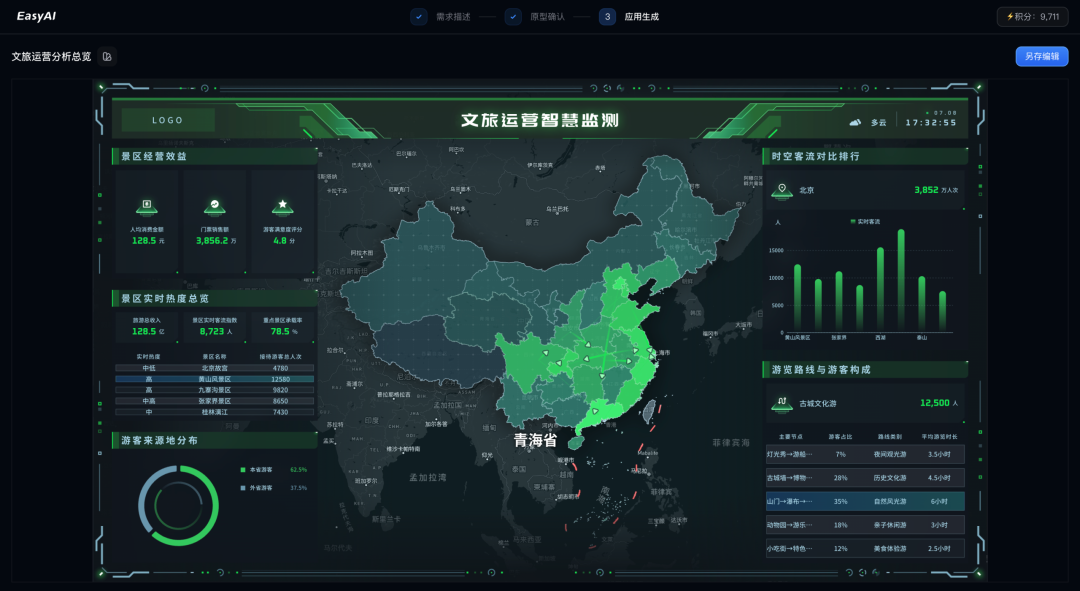The image size is (1080, 591).
Task: Click the 另存编辑 button
Action: (x=1041, y=56)
